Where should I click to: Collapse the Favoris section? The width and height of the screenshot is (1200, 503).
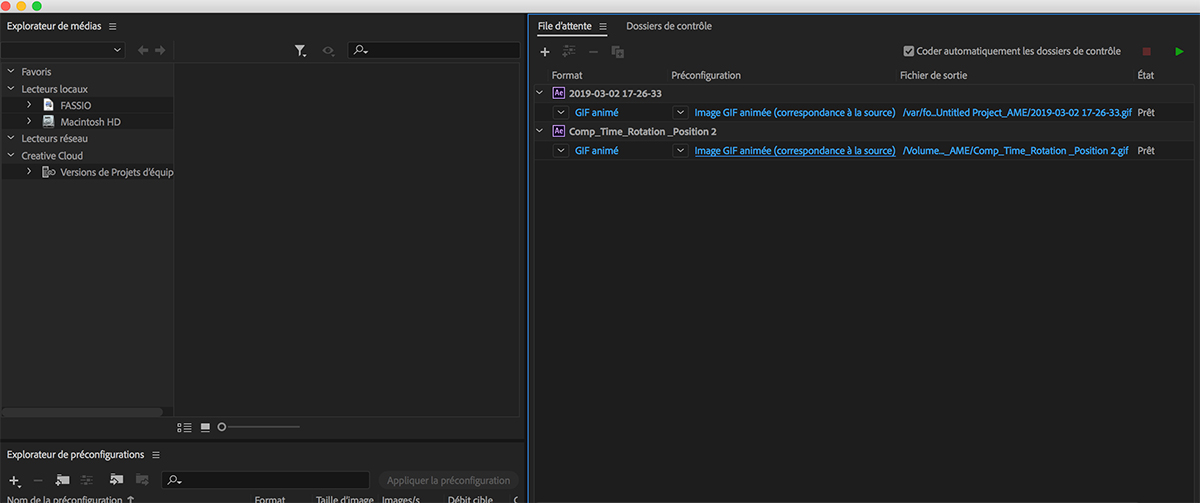11,72
